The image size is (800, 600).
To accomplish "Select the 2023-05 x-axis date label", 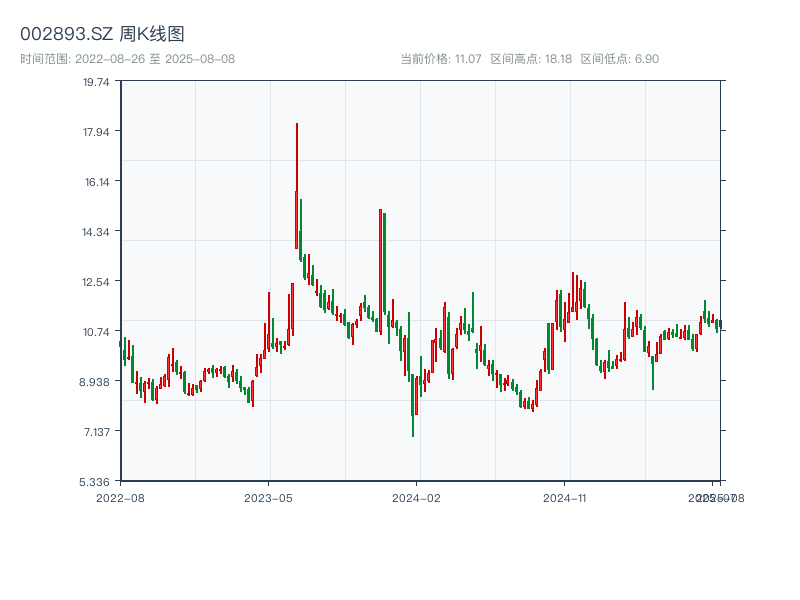I will coord(268,497).
